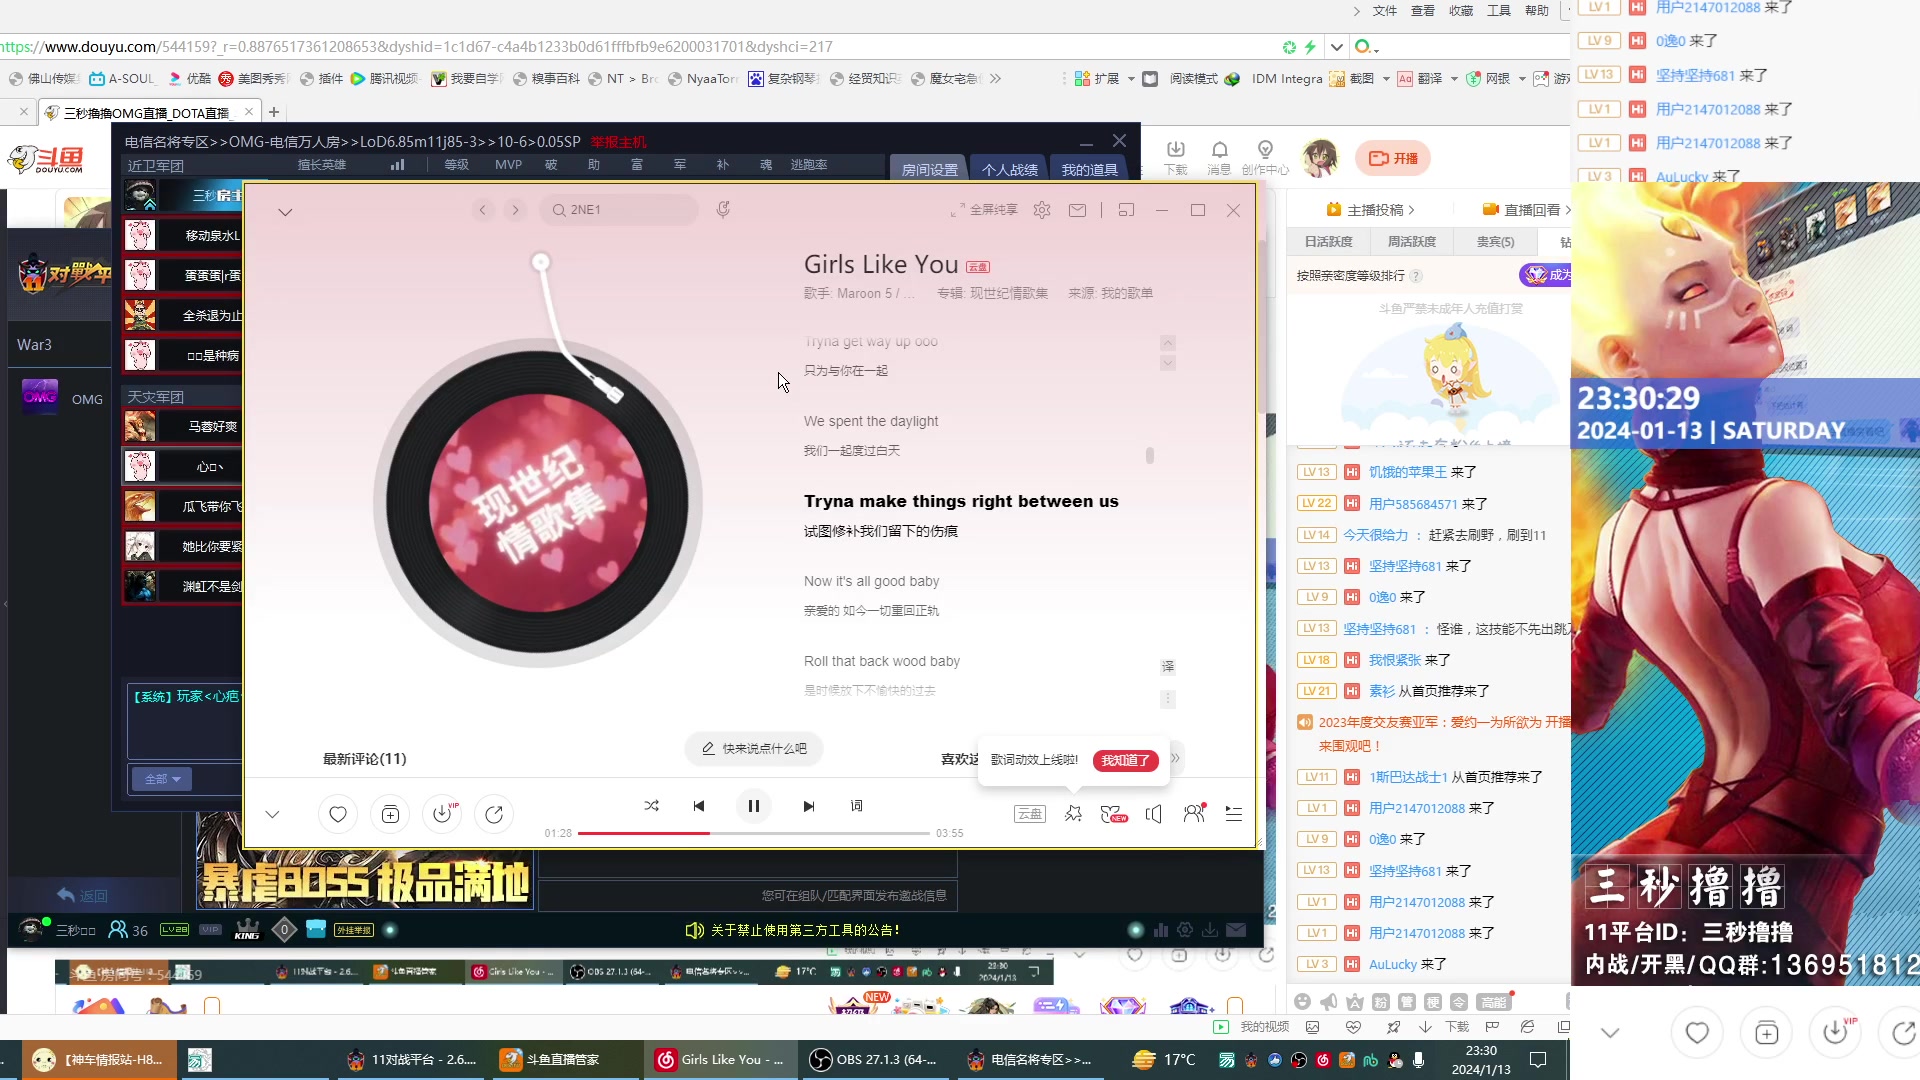This screenshot has height=1080, width=1920.
Task: Go forward in music player history
Action: (515, 210)
